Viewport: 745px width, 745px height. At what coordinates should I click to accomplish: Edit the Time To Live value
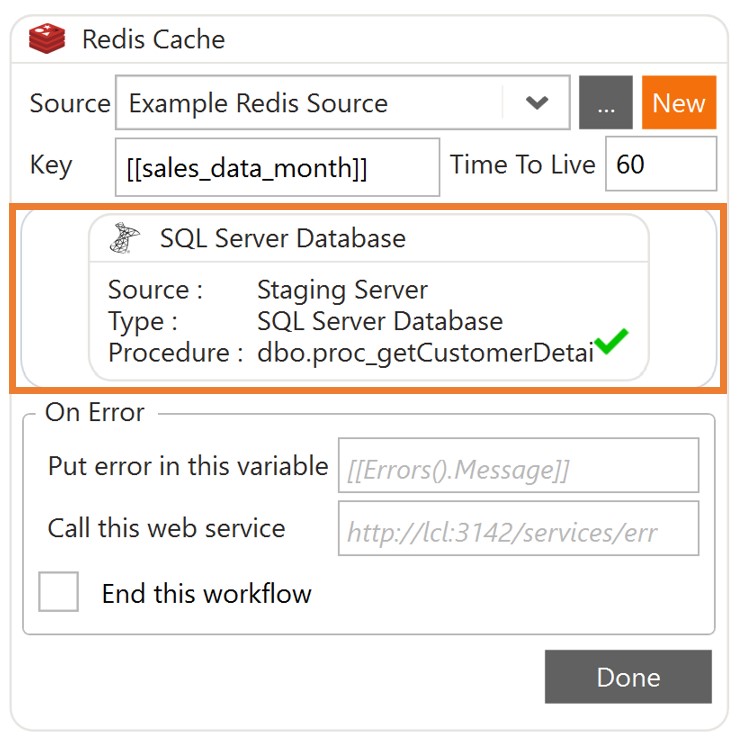point(661,164)
